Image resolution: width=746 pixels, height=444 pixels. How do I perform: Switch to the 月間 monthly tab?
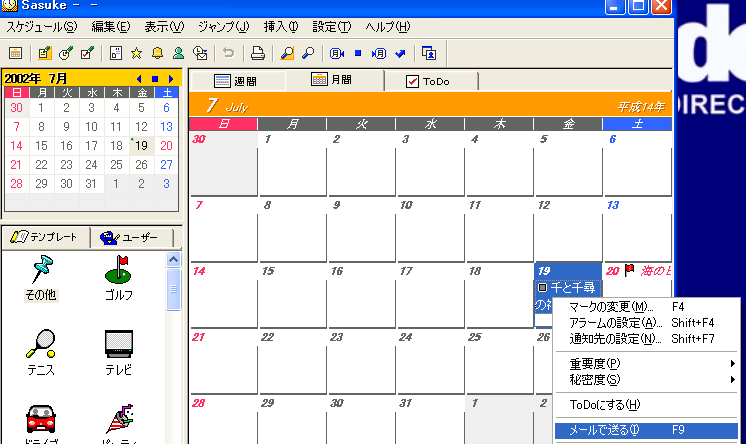pos(334,79)
